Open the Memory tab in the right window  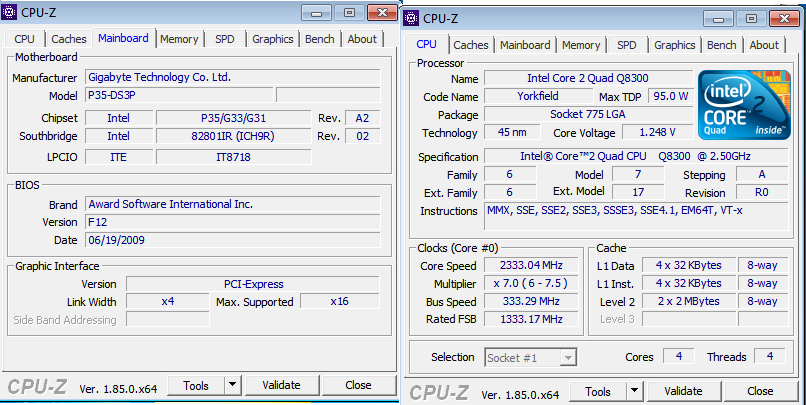[581, 45]
